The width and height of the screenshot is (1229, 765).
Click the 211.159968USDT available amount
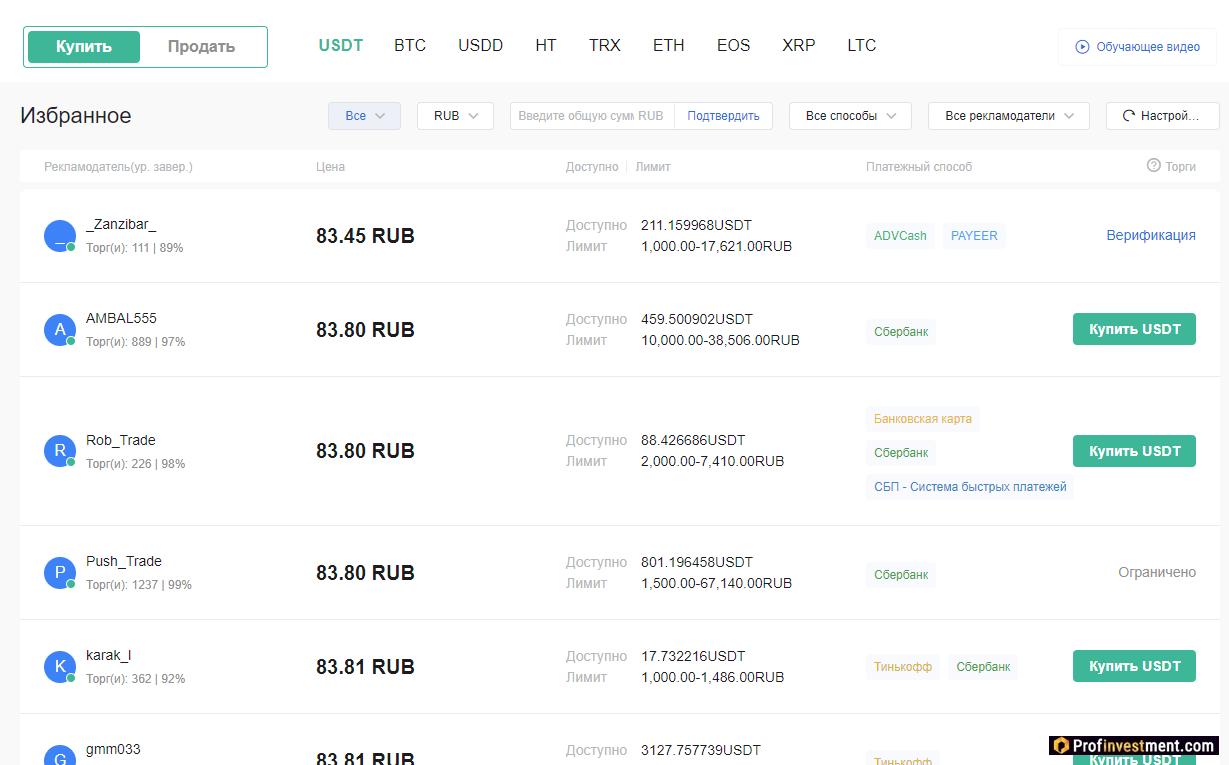pyautogui.click(x=696, y=225)
